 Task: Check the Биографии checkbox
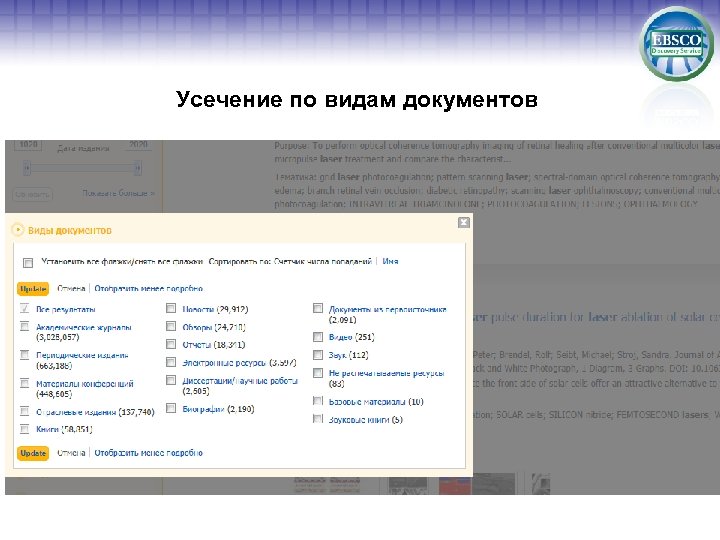[x=171, y=408]
